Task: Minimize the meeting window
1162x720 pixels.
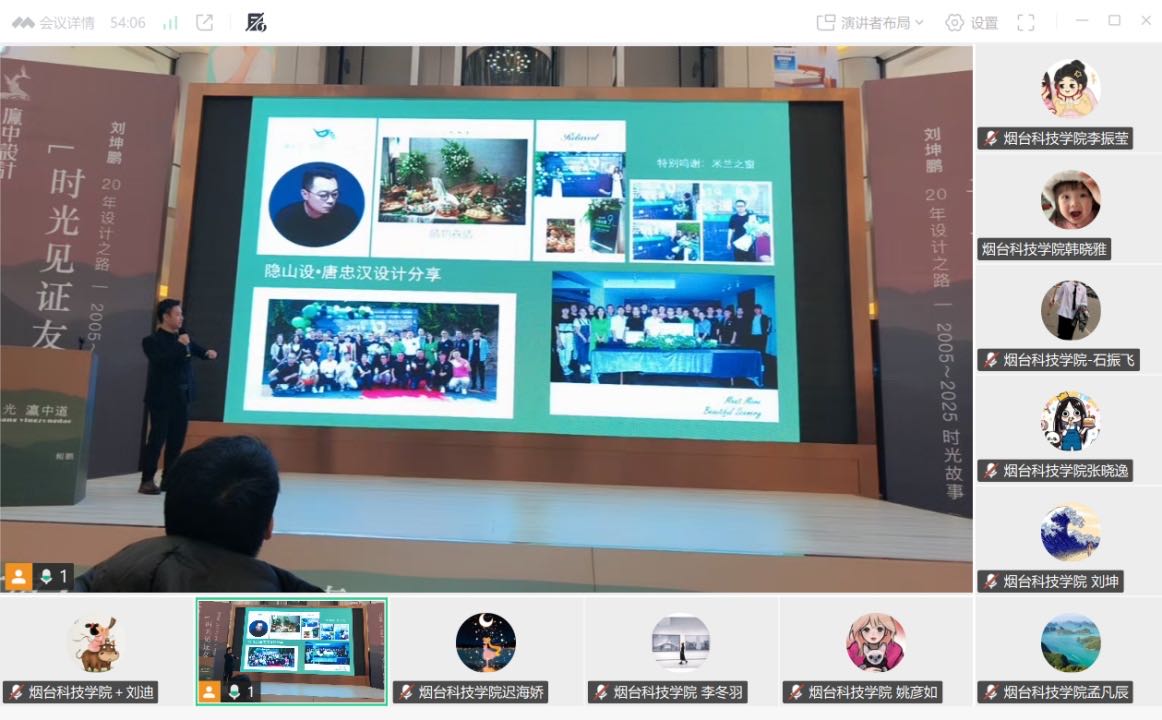Action: 1082,21
